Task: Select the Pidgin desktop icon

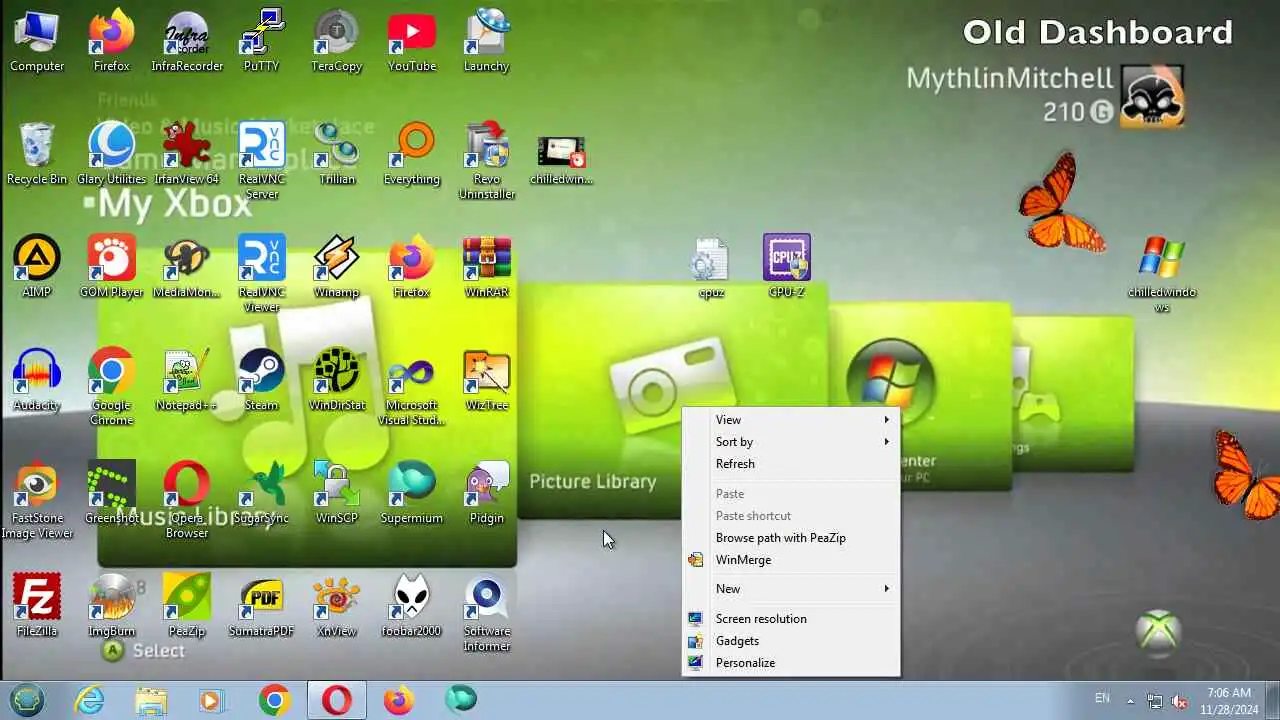Action: point(487,493)
